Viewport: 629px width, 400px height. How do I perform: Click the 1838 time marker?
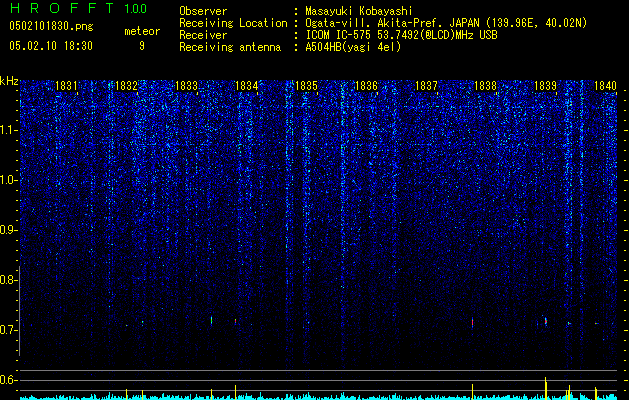(x=485, y=86)
